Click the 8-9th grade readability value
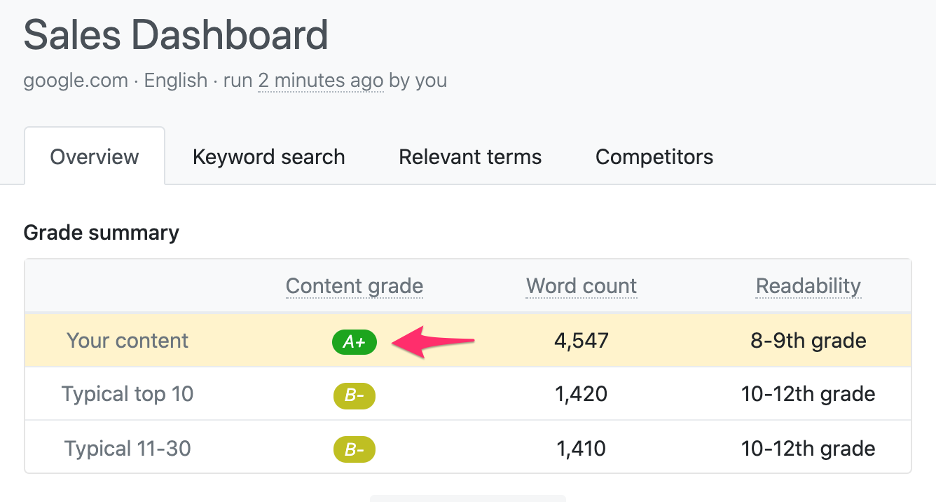The image size is (936, 502). (x=808, y=341)
